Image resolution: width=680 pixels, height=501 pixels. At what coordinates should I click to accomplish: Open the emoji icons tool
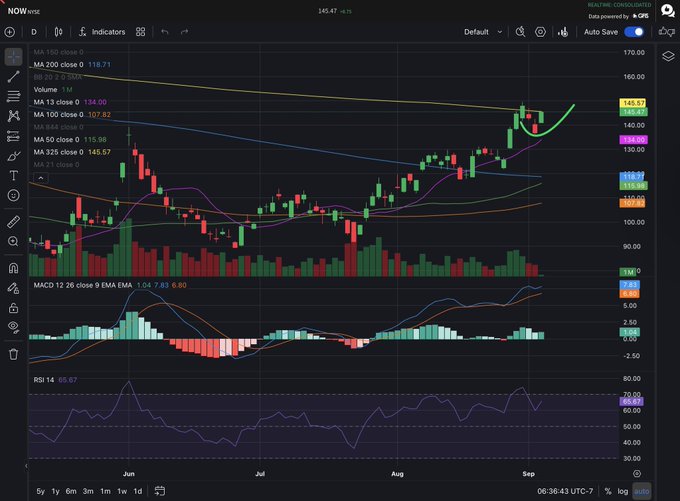tap(13, 195)
